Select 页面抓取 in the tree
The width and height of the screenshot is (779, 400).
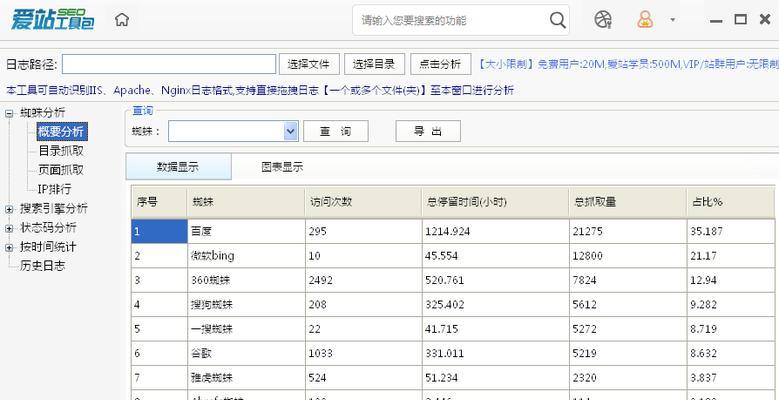(61, 170)
